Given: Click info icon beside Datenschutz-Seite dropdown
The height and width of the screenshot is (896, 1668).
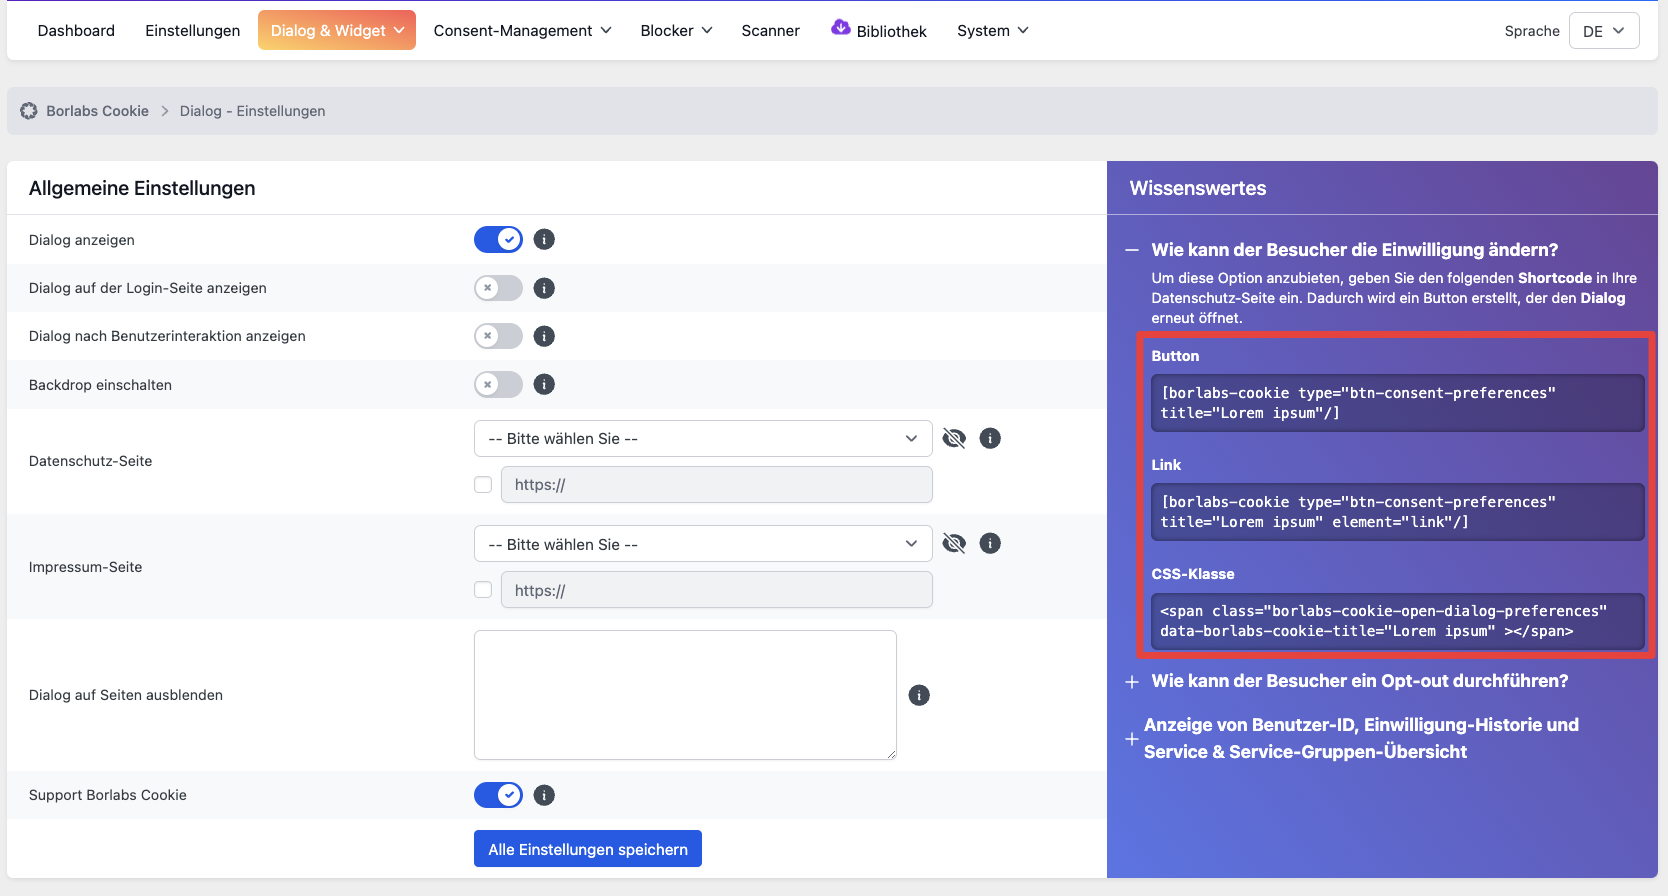Looking at the screenshot, I should coord(990,439).
